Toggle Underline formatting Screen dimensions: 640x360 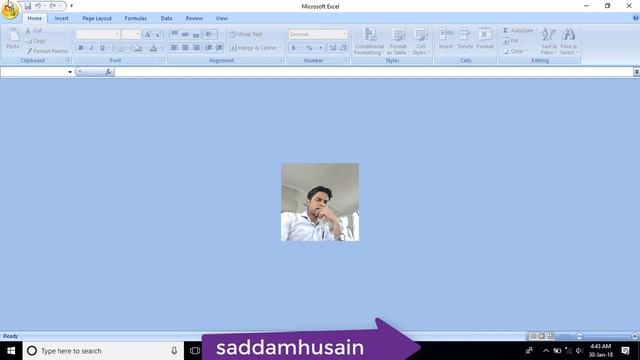point(102,48)
